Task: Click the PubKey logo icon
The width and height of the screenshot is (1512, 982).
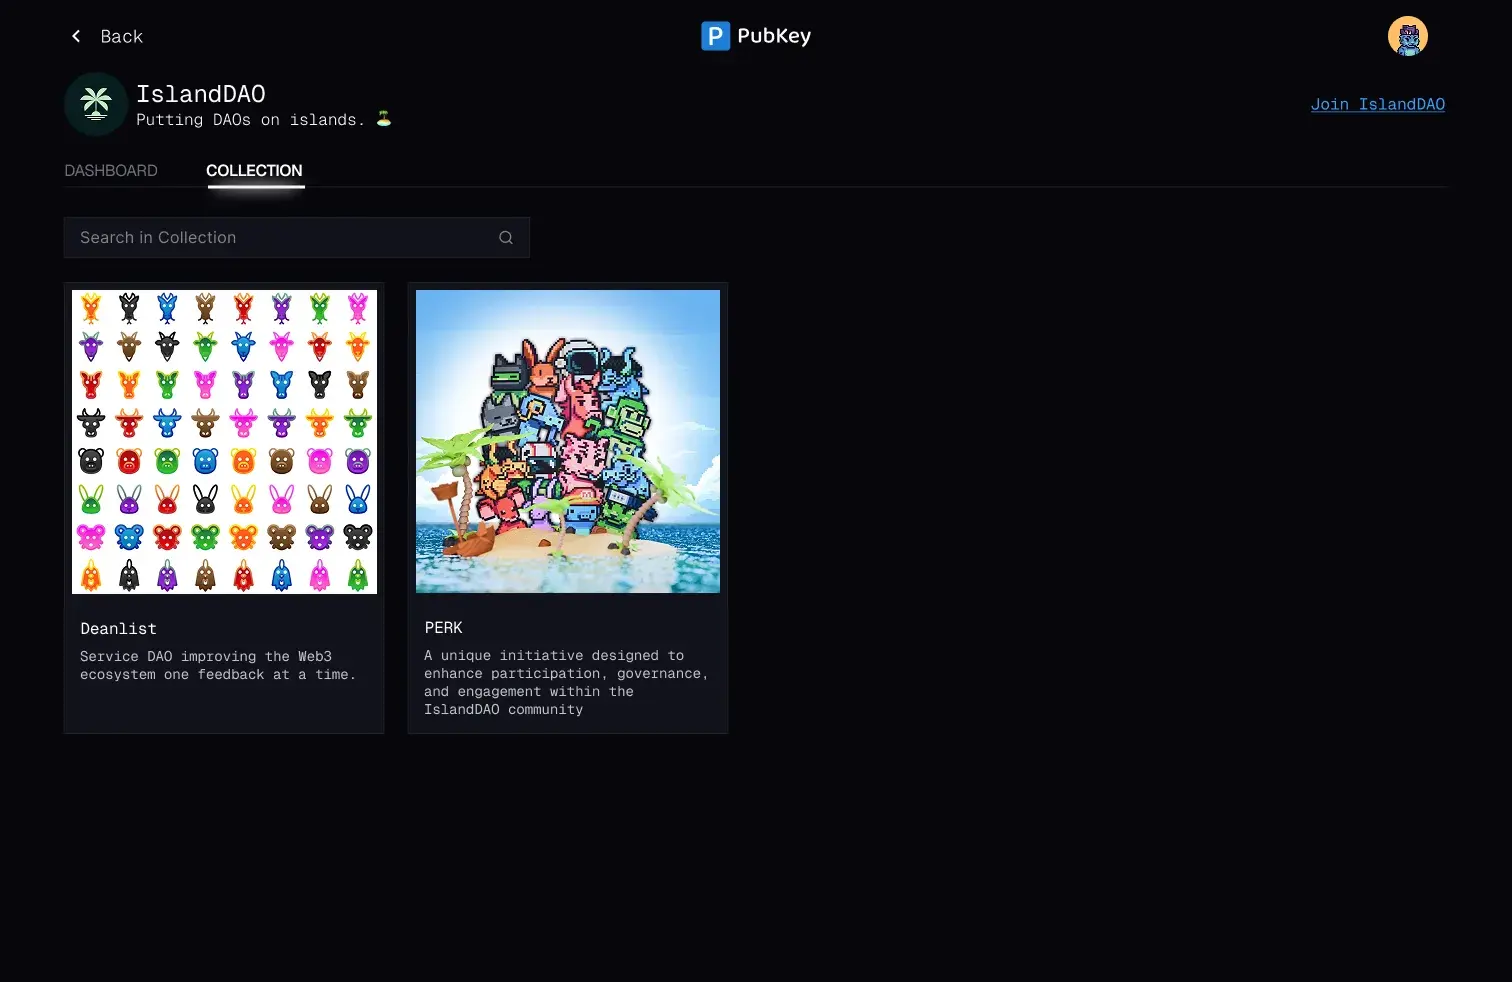Action: [x=715, y=36]
